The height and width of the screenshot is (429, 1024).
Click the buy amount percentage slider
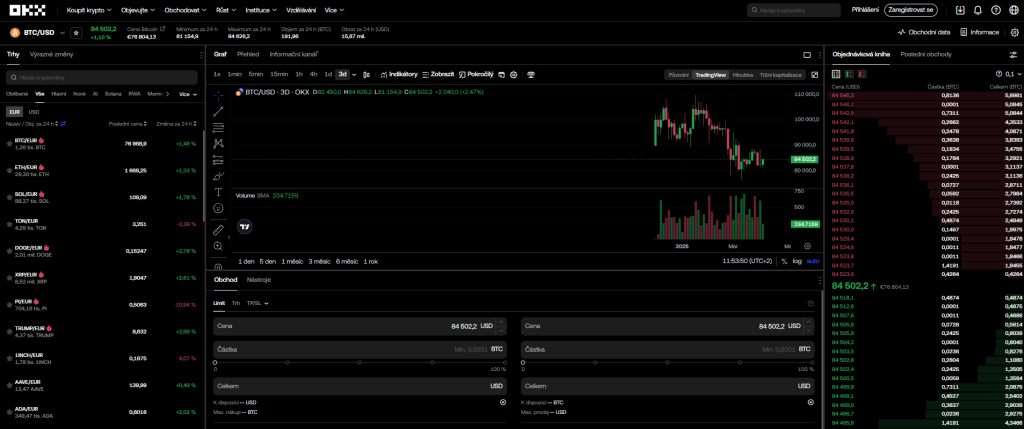(x=360, y=363)
